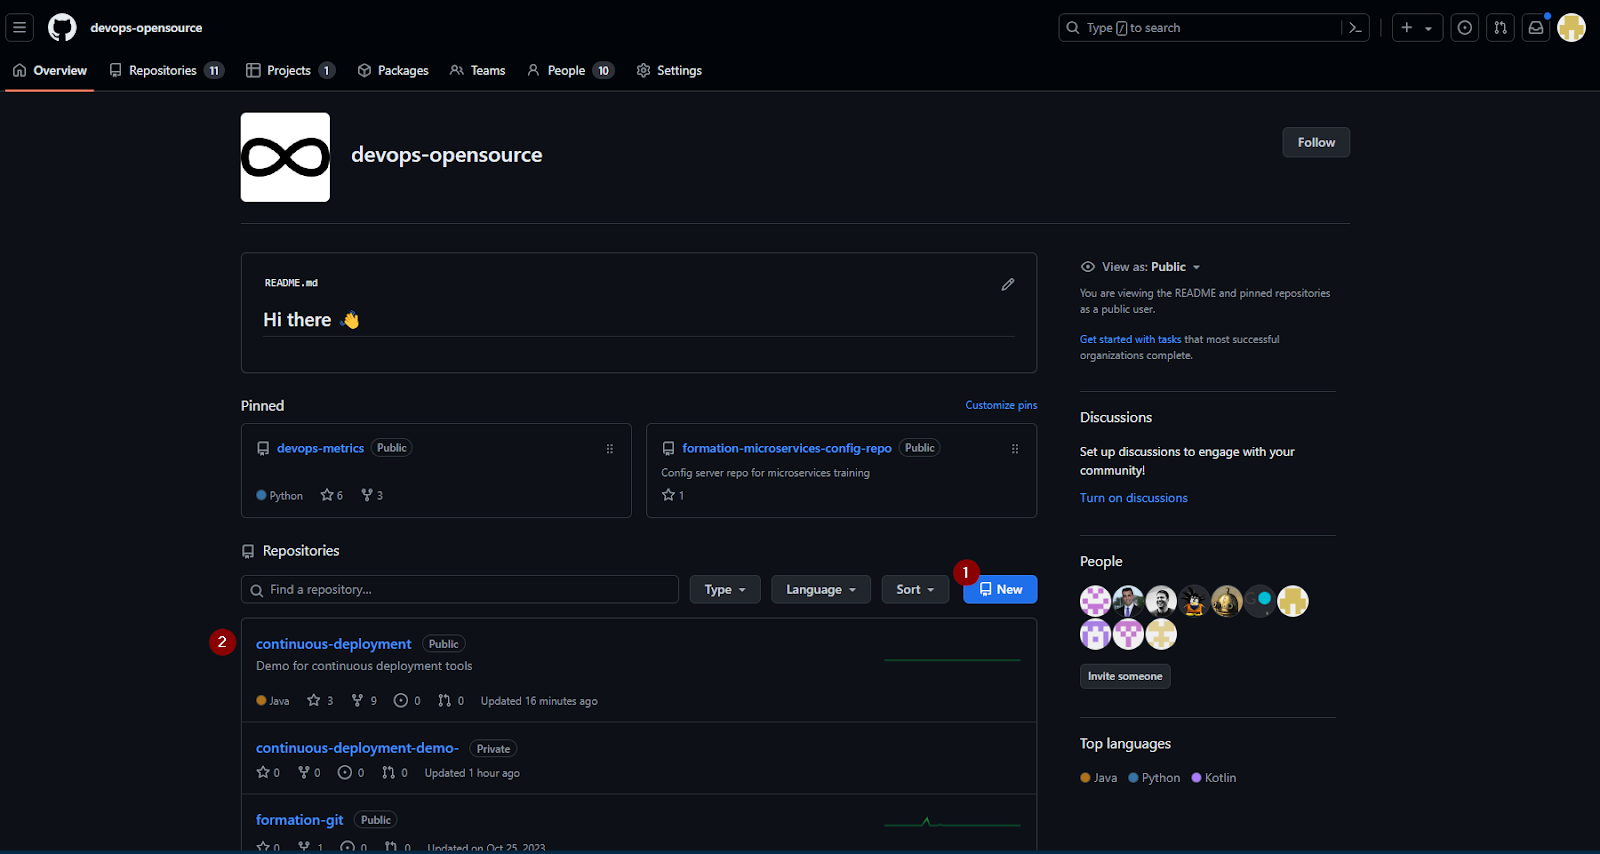Open the View as Public dropdown

coord(1141,267)
